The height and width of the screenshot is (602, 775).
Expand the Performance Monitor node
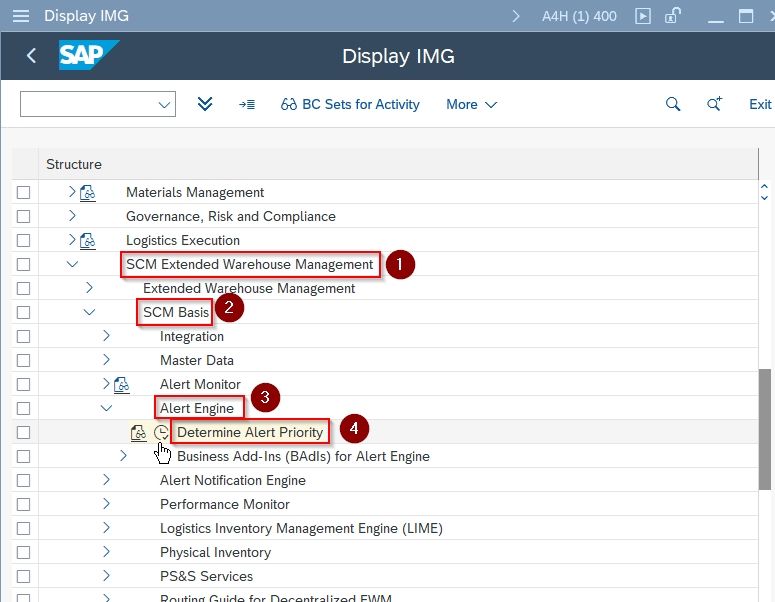(x=106, y=504)
